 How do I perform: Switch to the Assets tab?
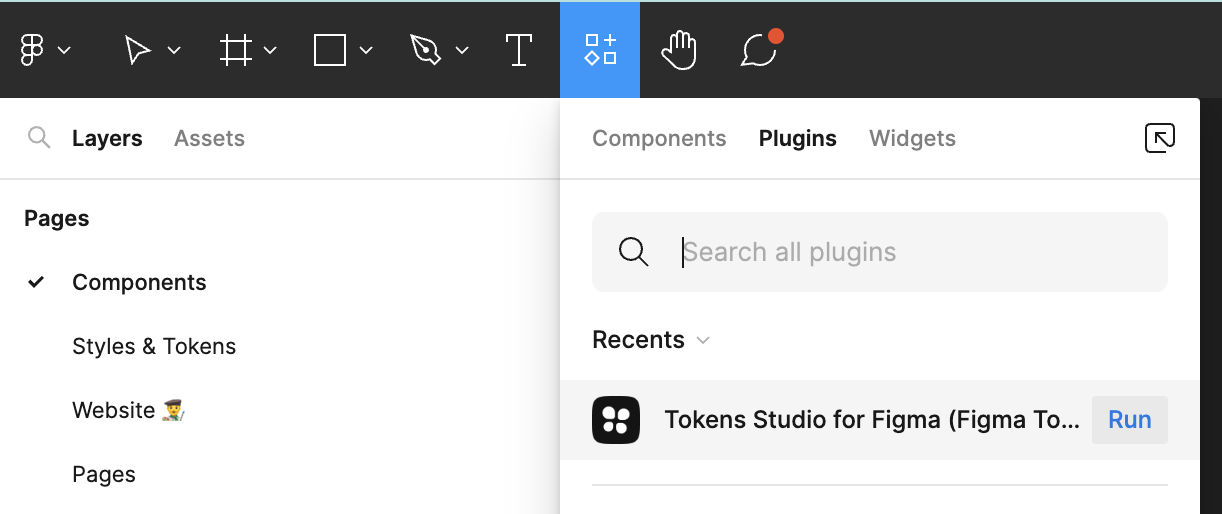(209, 138)
